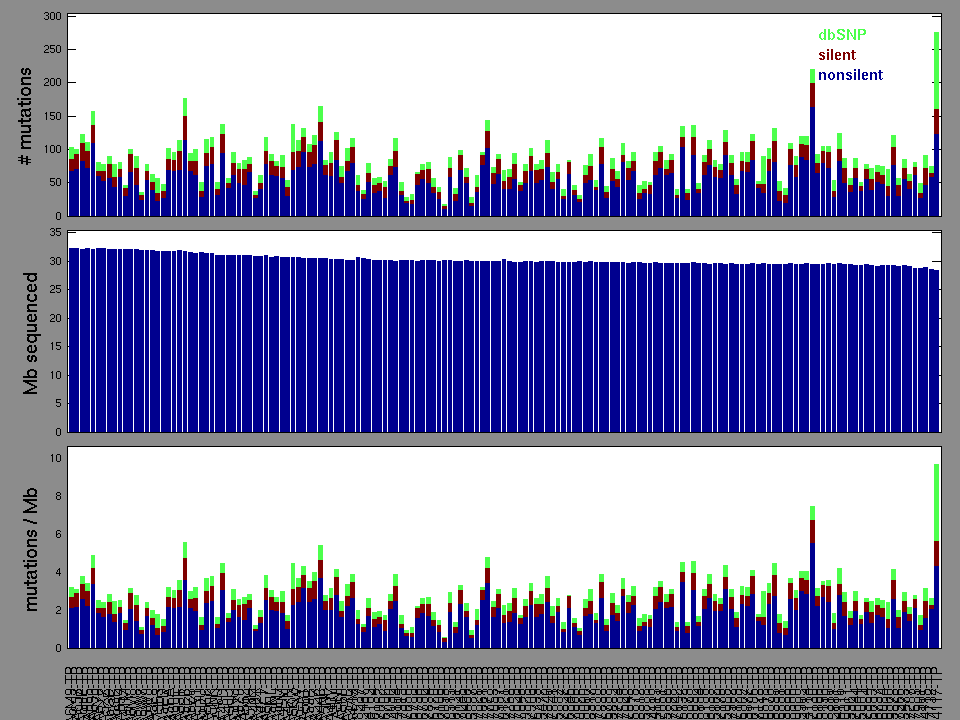Select the 6 tick on mutations/Mb axis
The image size is (960, 720).
pos(58,534)
